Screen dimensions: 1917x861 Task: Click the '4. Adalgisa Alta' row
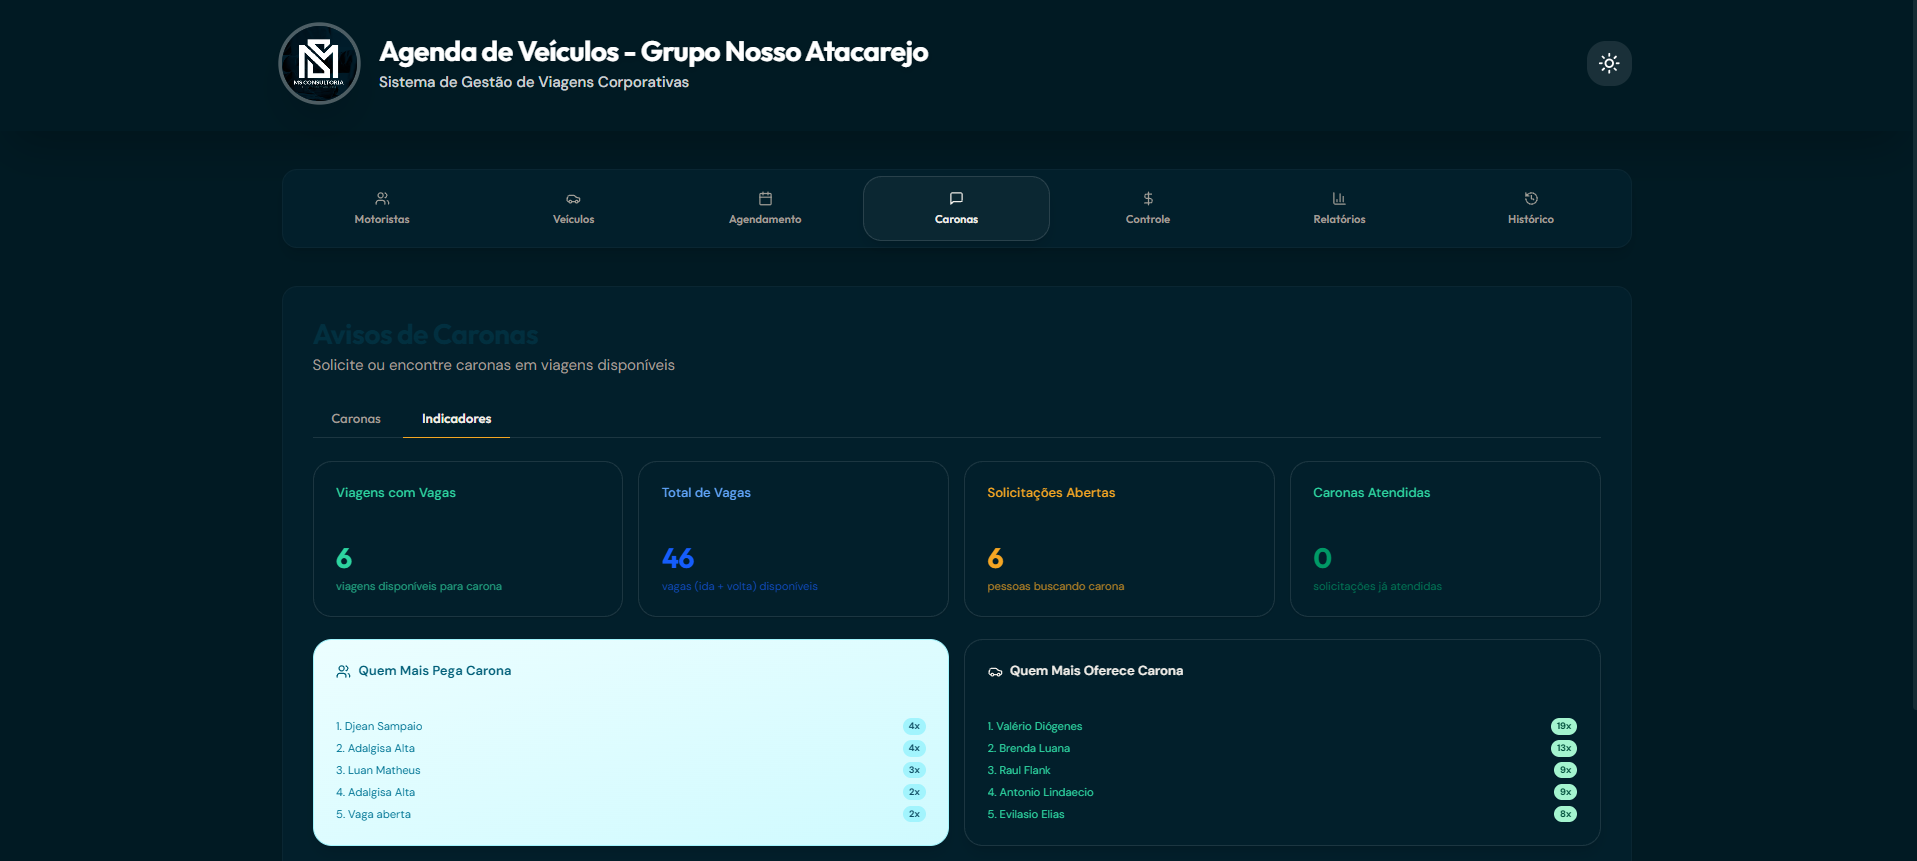click(631, 792)
